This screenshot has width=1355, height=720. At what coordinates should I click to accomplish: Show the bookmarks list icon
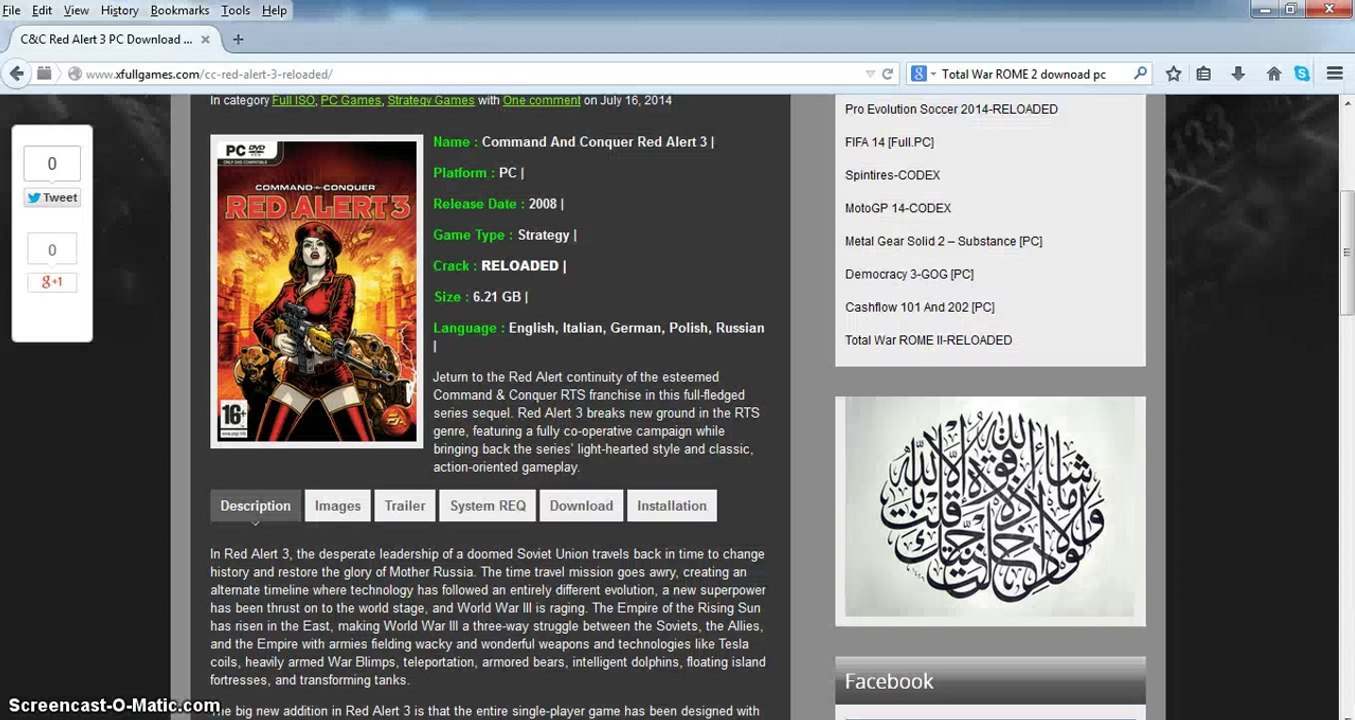[1204, 74]
